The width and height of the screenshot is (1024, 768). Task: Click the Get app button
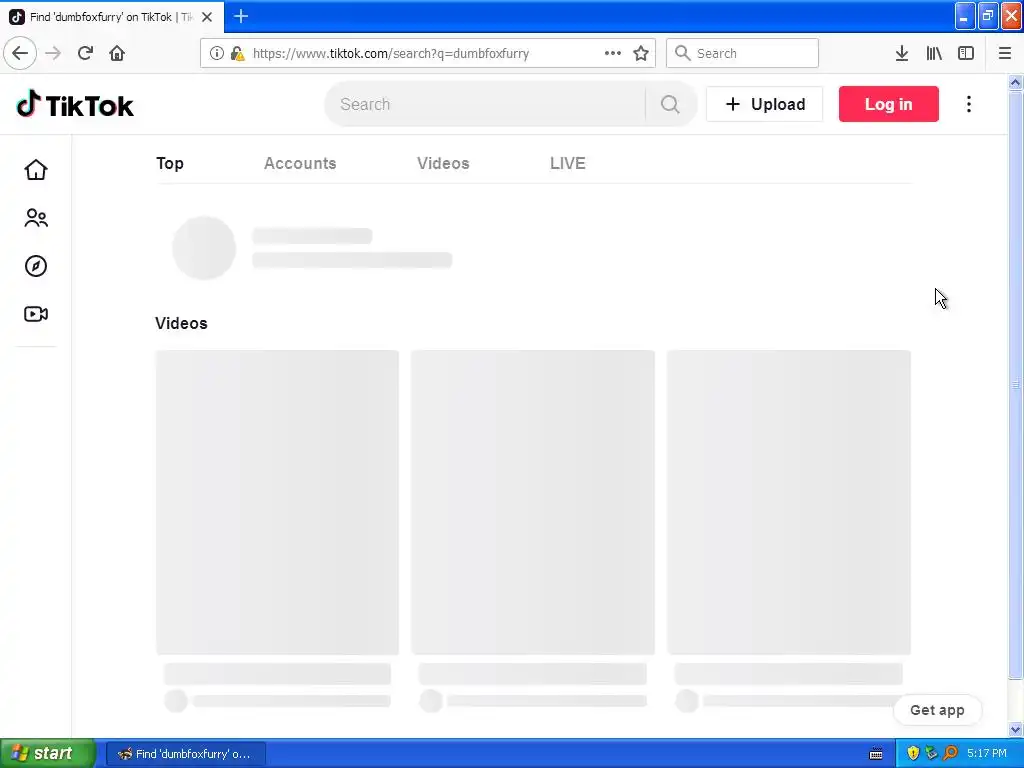[x=937, y=710]
